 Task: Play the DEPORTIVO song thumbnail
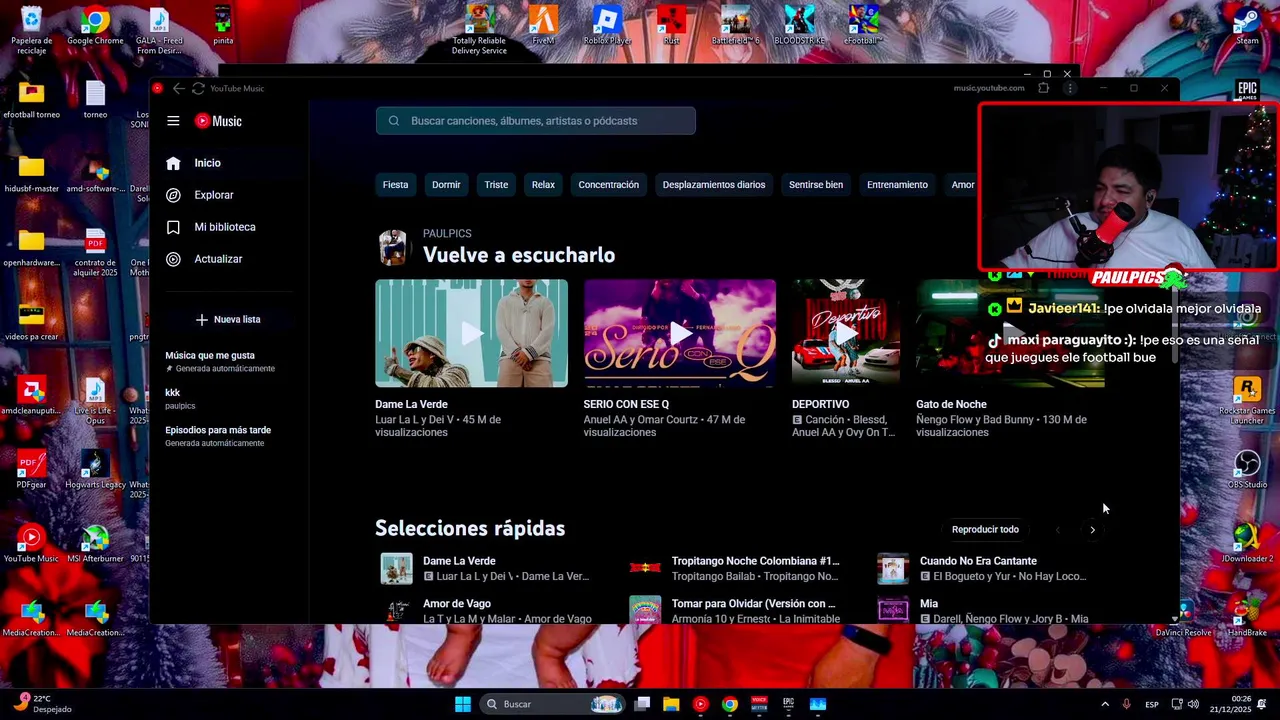click(x=846, y=333)
